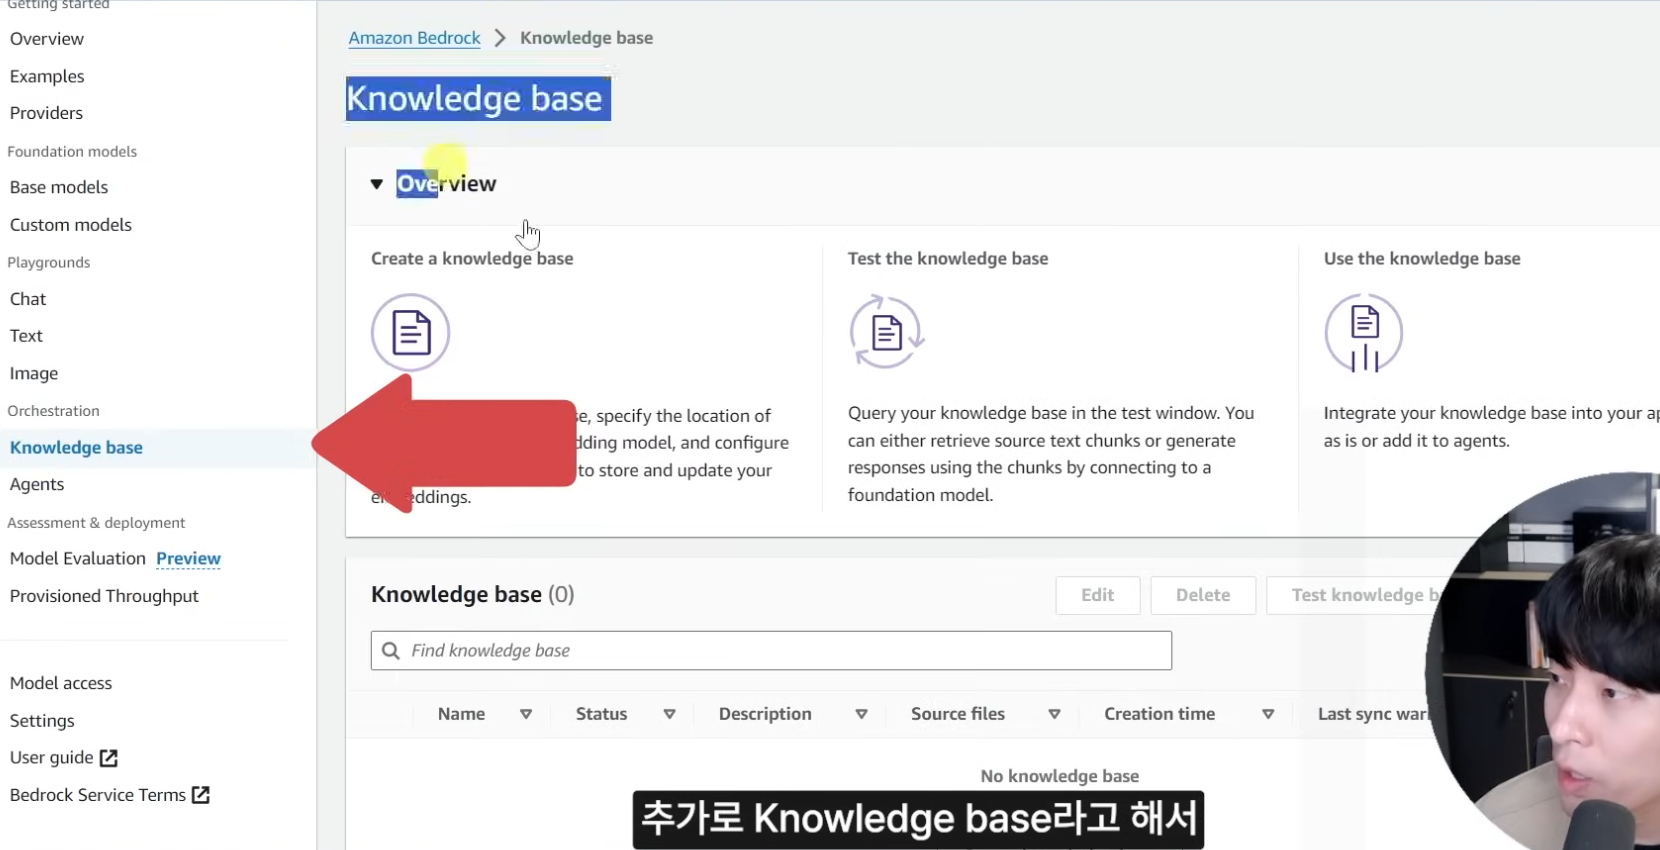
Task: Open Agents in the sidebar
Action: click(x=37, y=484)
